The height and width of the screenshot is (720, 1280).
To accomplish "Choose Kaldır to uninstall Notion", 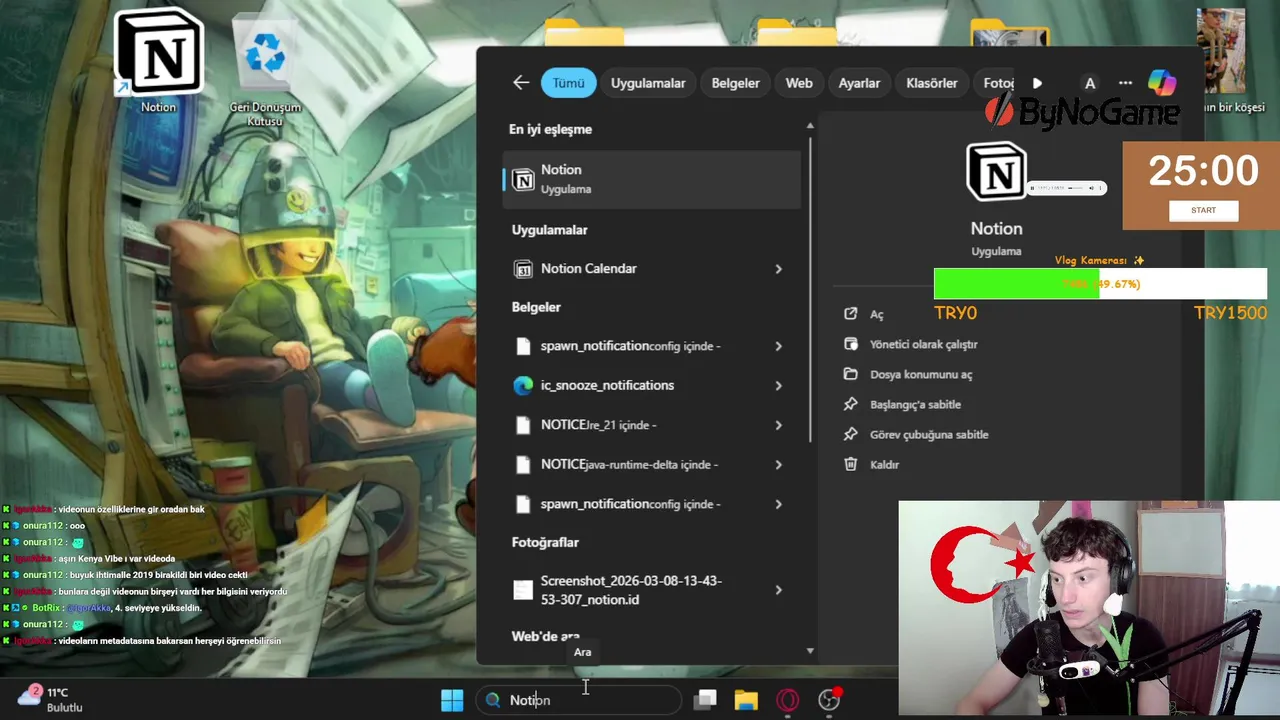I will 884,464.
